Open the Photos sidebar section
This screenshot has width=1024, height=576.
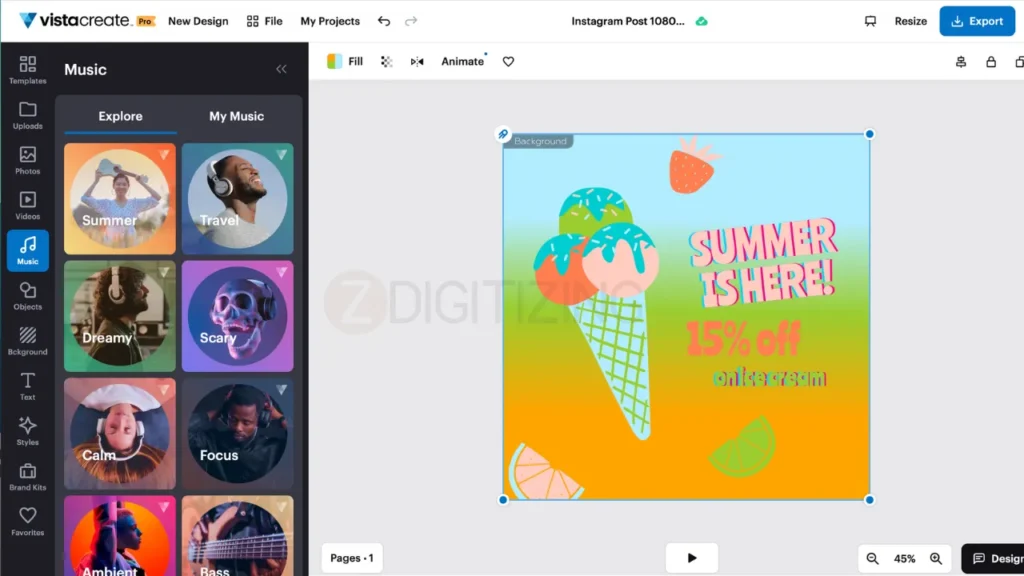click(27, 160)
